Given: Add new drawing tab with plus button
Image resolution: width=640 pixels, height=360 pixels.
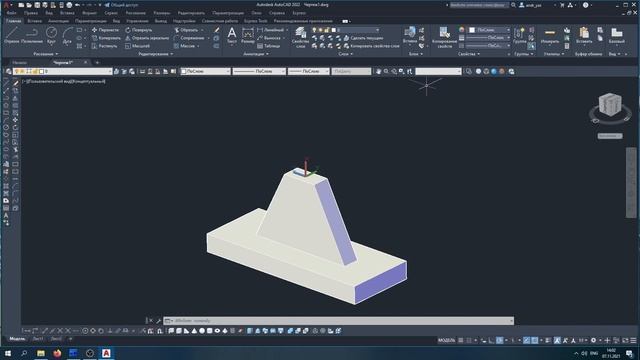Looking at the screenshot, I should coord(97,62).
